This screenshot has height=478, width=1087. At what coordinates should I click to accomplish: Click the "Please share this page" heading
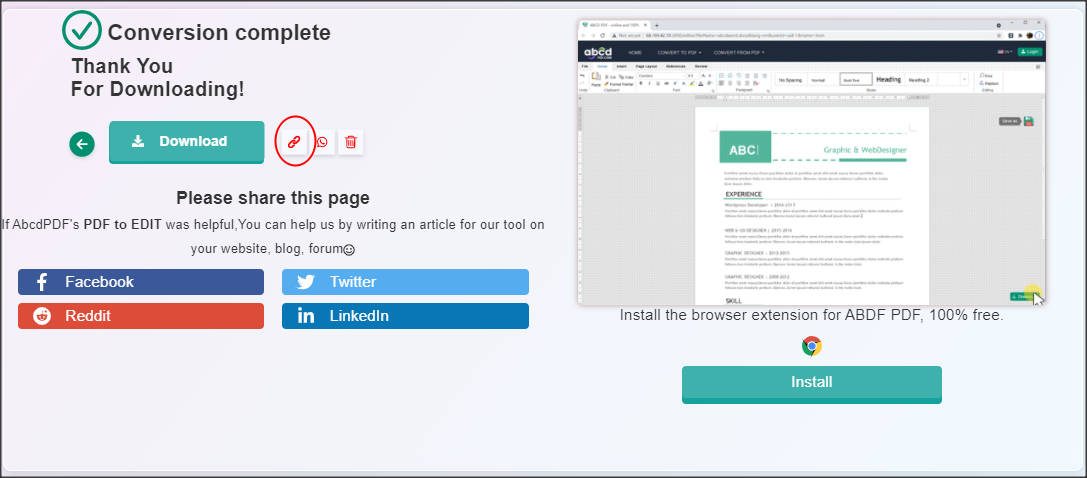pyautogui.click(x=273, y=198)
